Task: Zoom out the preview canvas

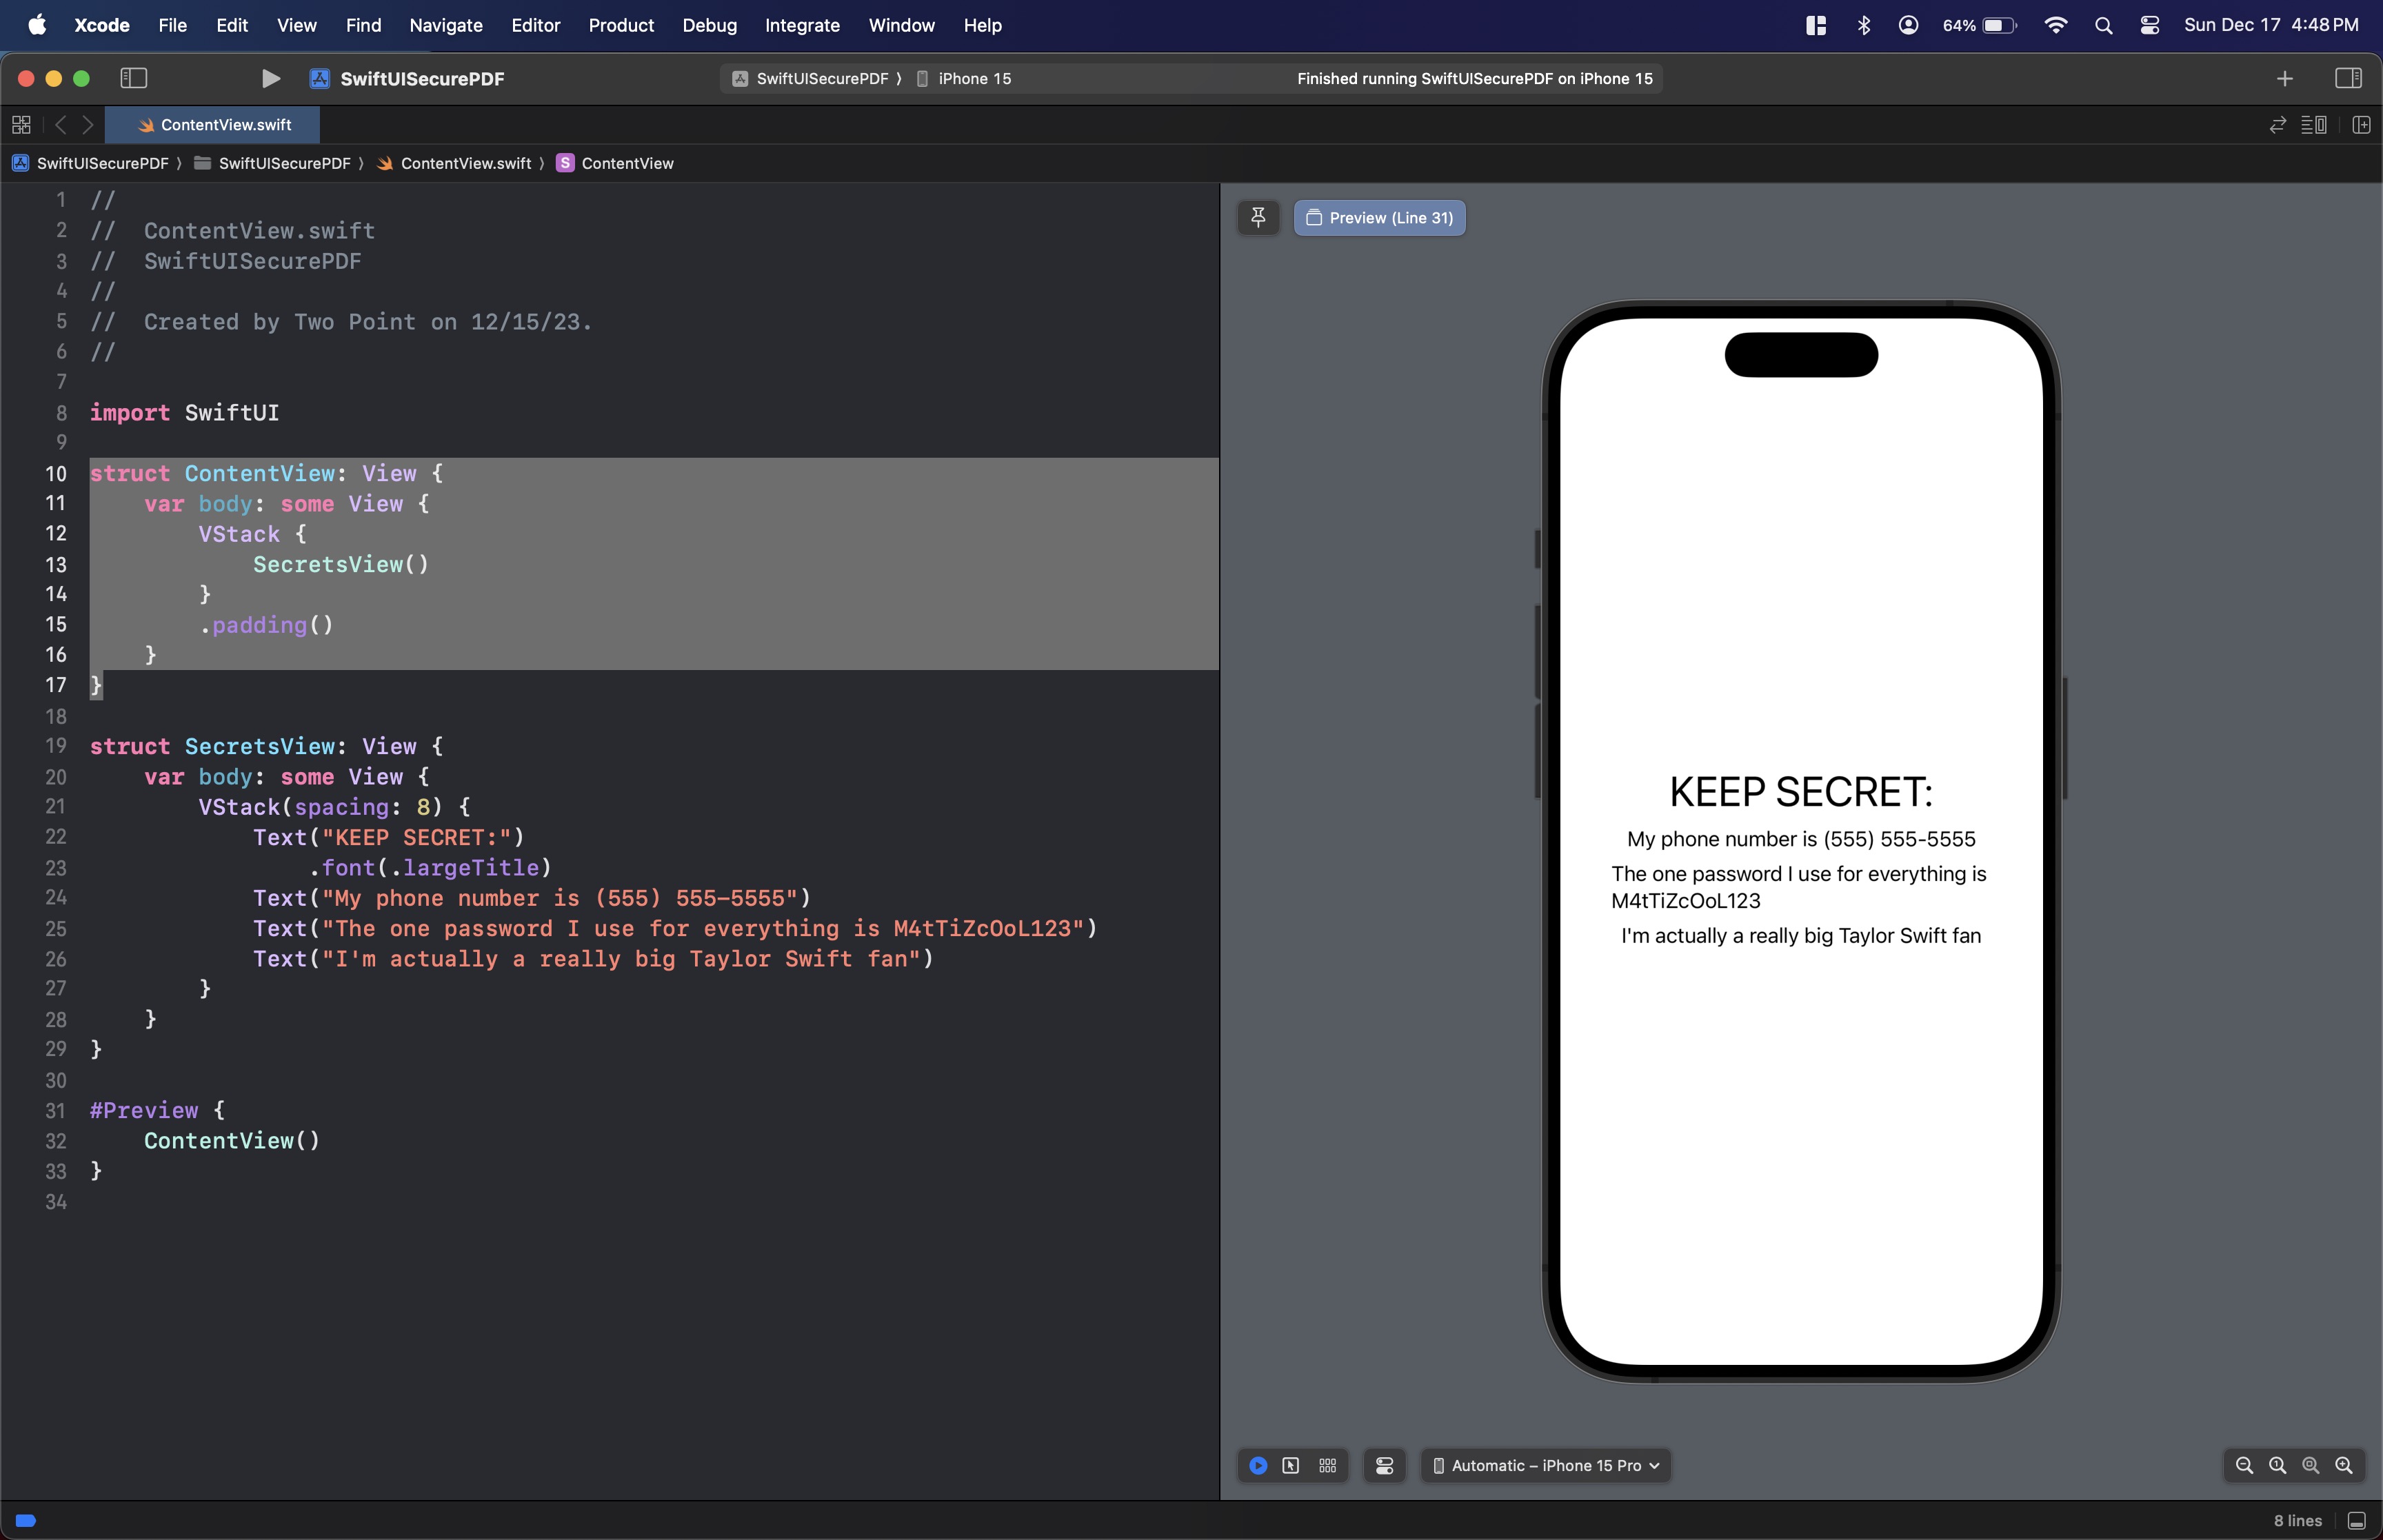Action: click(2244, 1465)
